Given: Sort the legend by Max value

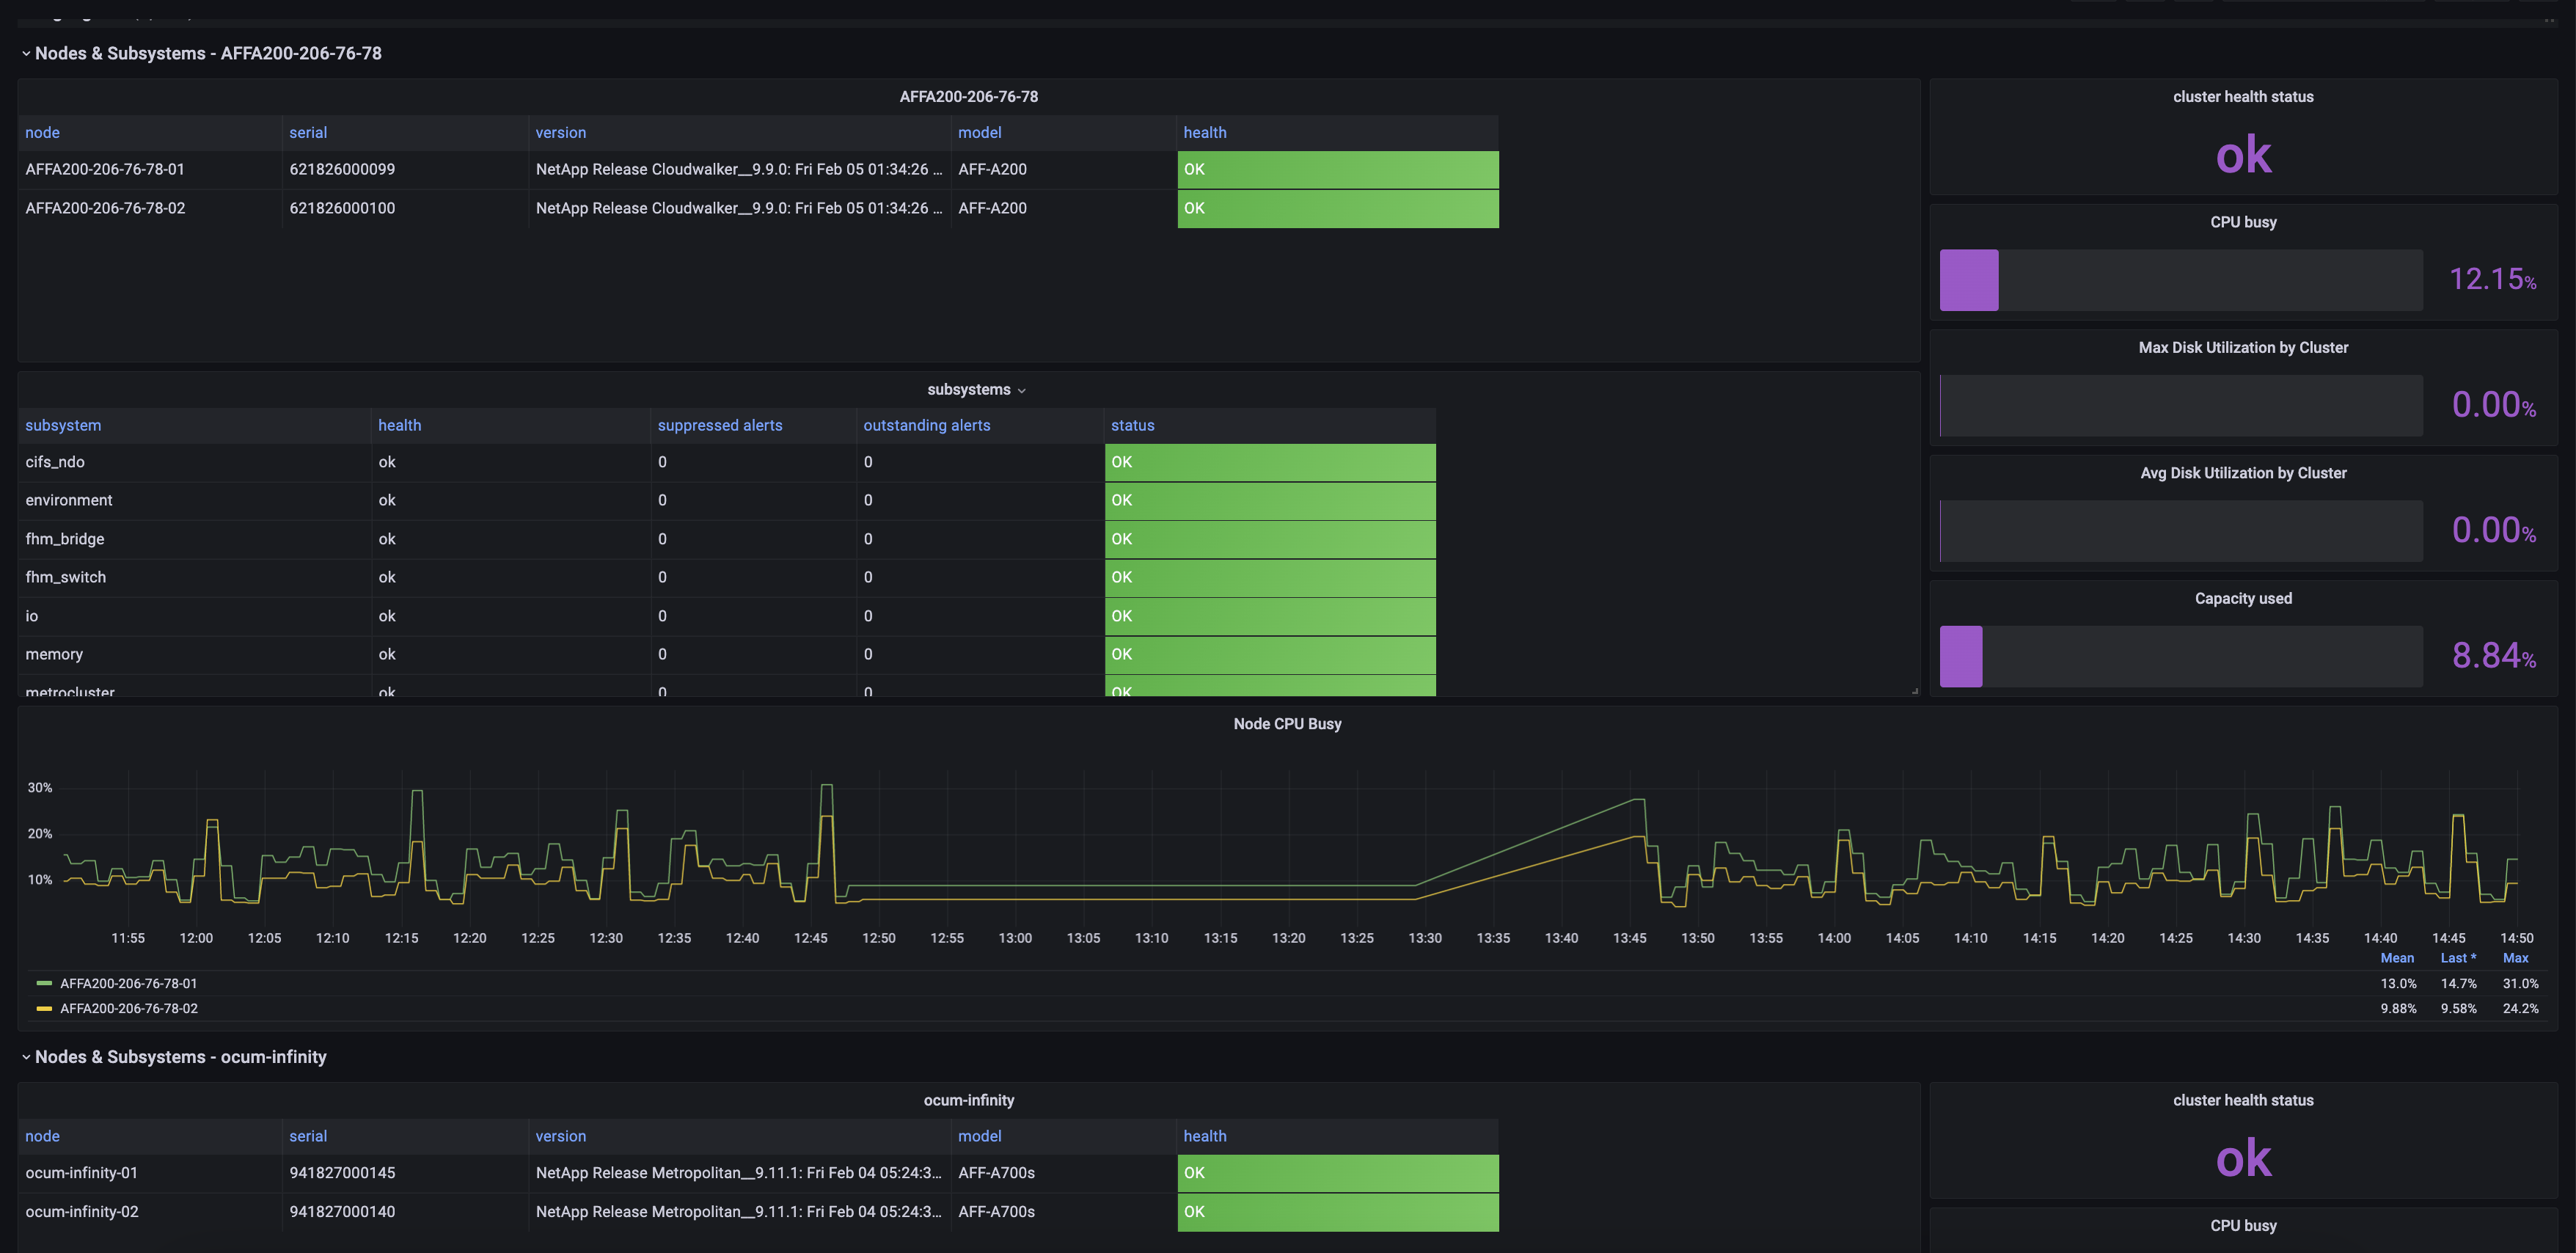Looking at the screenshot, I should (2517, 957).
